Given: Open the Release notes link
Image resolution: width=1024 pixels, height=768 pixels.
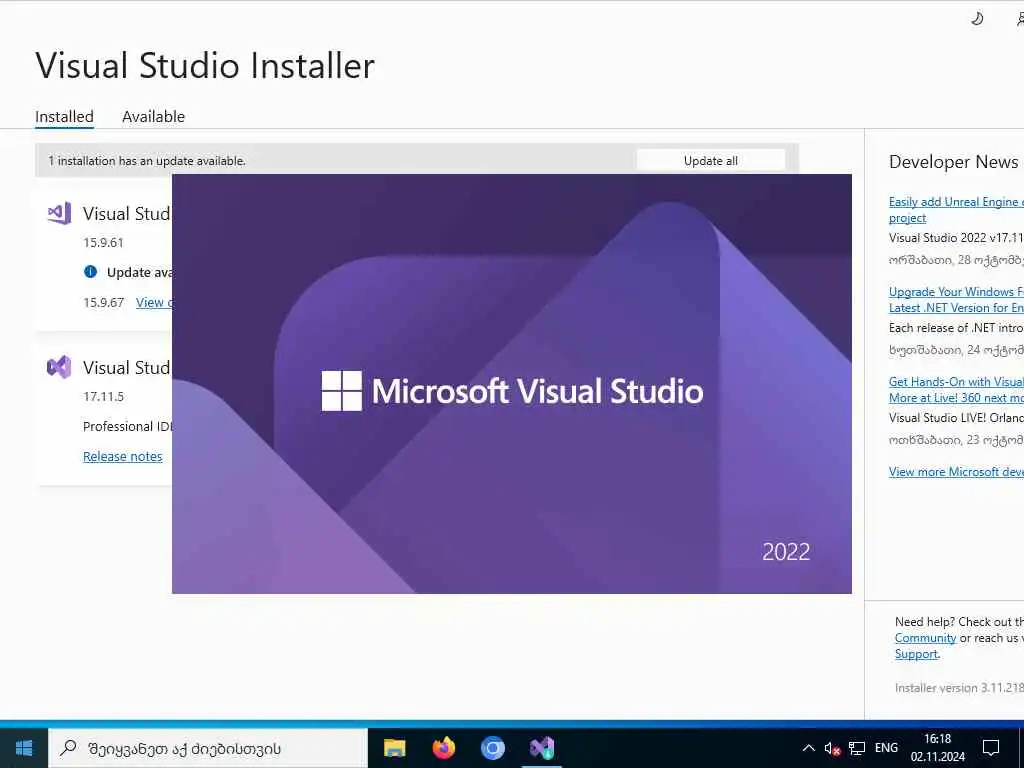Looking at the screenshot, I should [123, 456].
